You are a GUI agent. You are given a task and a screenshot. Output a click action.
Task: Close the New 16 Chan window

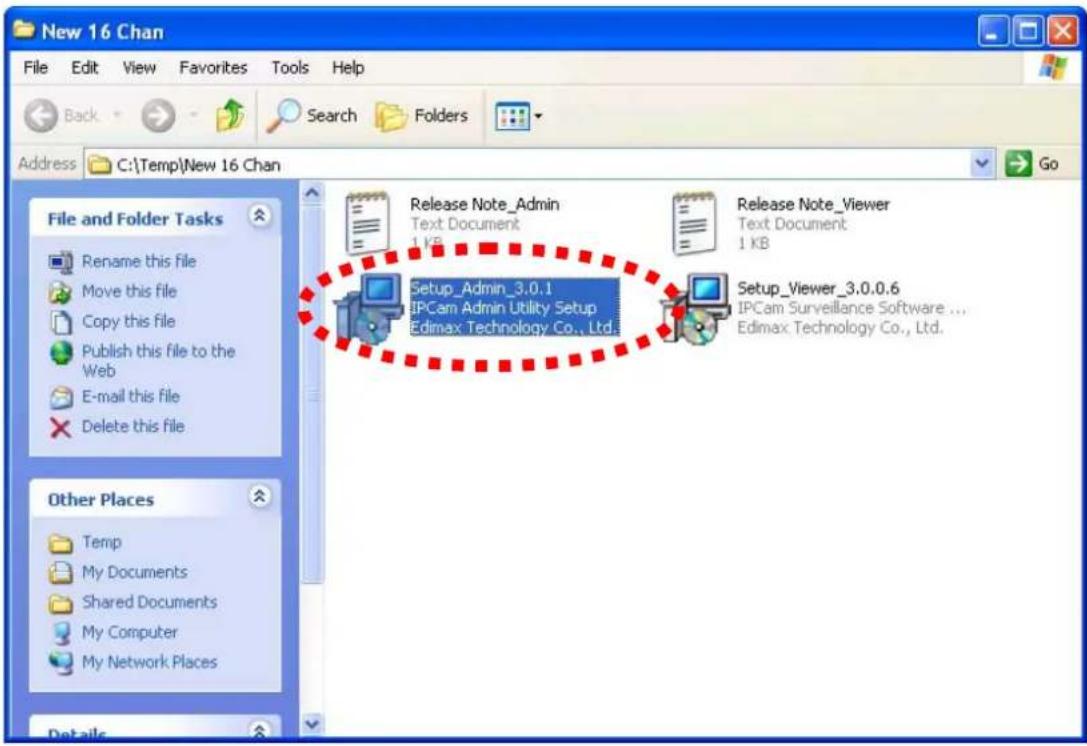1062,32
